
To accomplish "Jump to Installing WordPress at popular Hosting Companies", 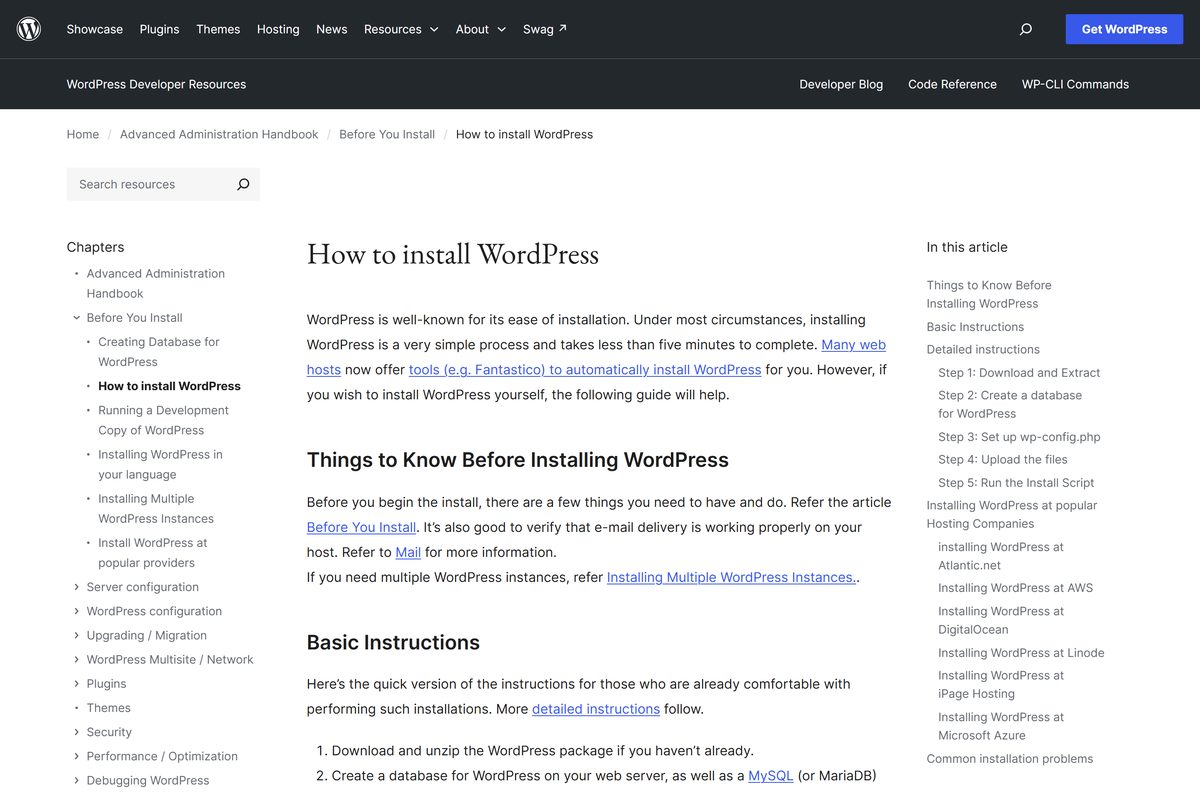I will click(x=1012, y=514).
